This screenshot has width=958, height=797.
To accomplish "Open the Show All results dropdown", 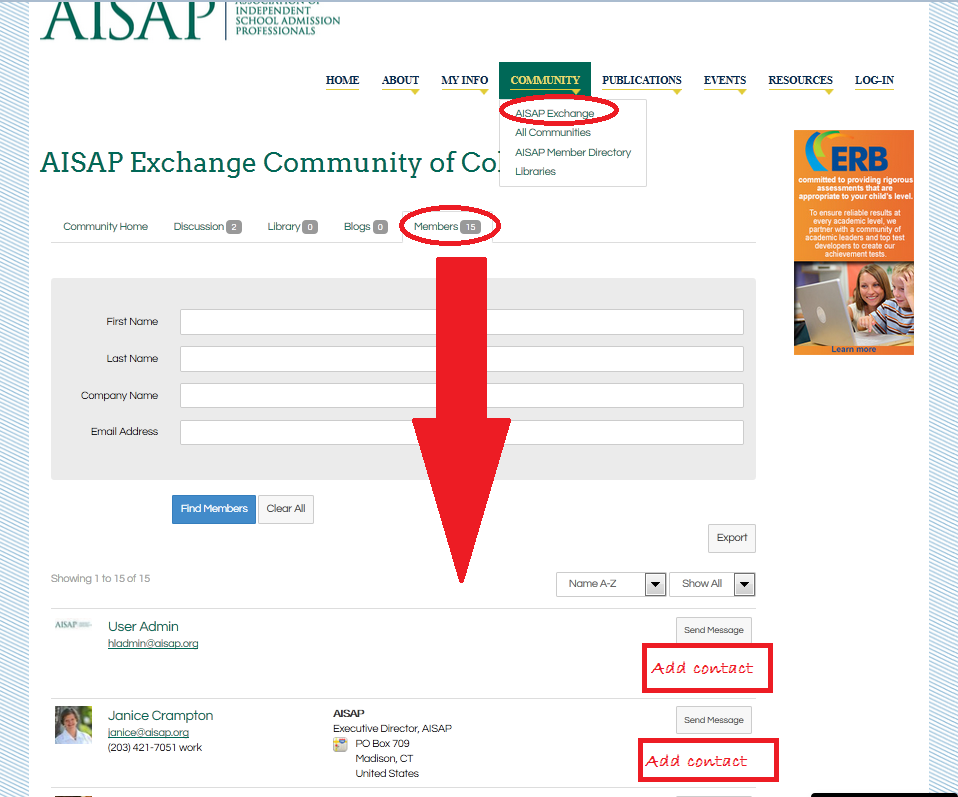I will click(743, 584).
